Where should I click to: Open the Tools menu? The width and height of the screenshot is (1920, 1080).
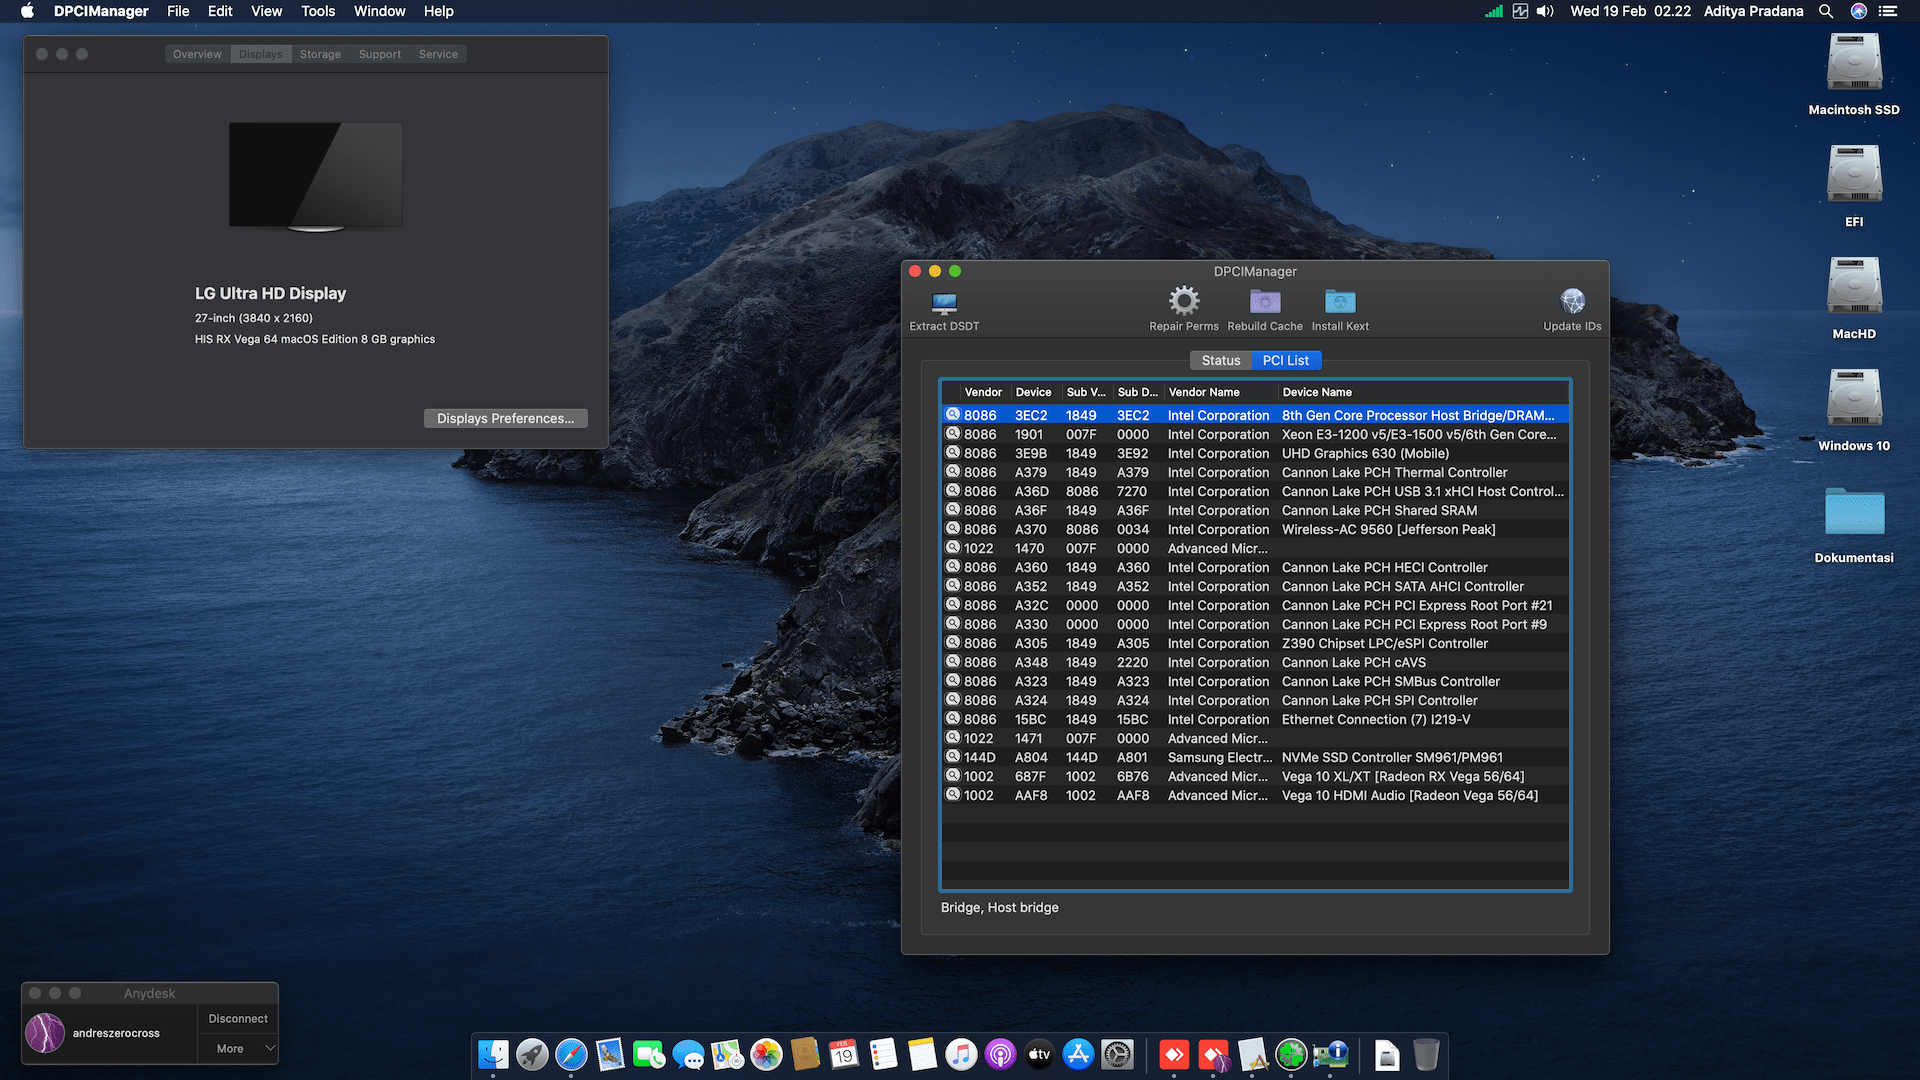318,11
